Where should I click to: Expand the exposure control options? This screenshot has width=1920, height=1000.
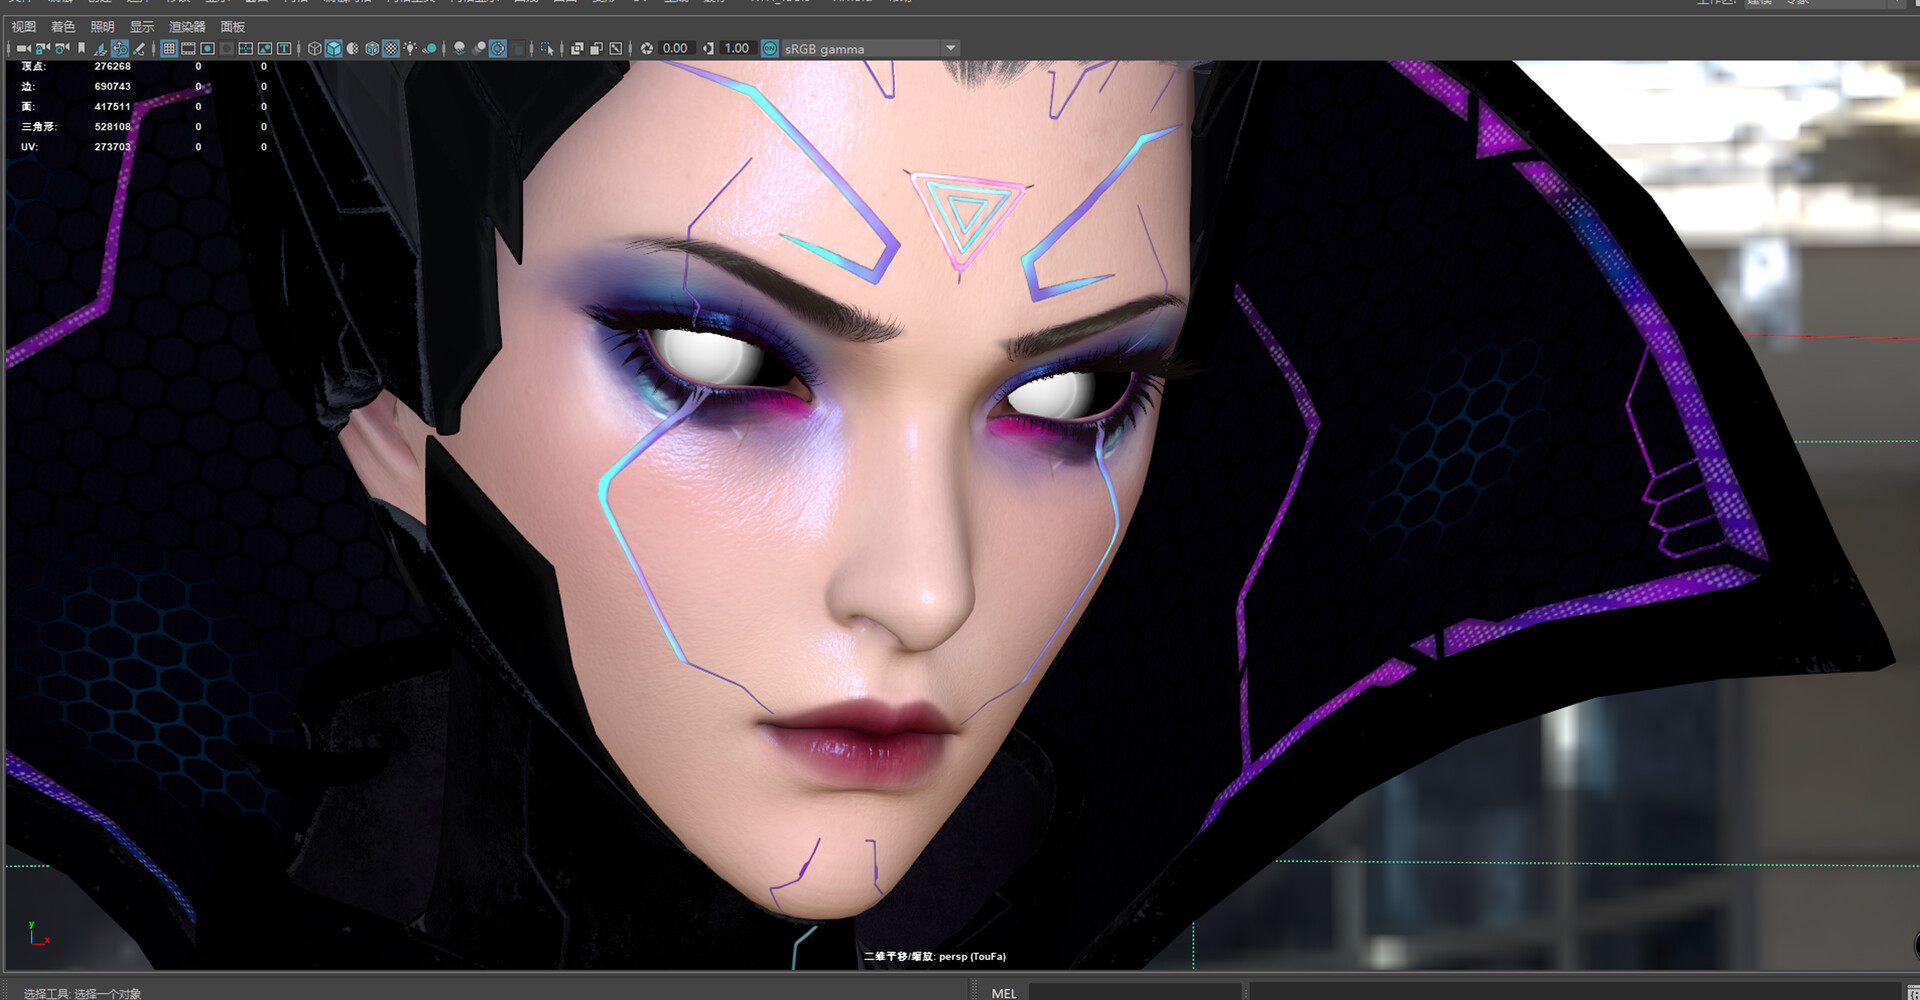coord(648,48)
